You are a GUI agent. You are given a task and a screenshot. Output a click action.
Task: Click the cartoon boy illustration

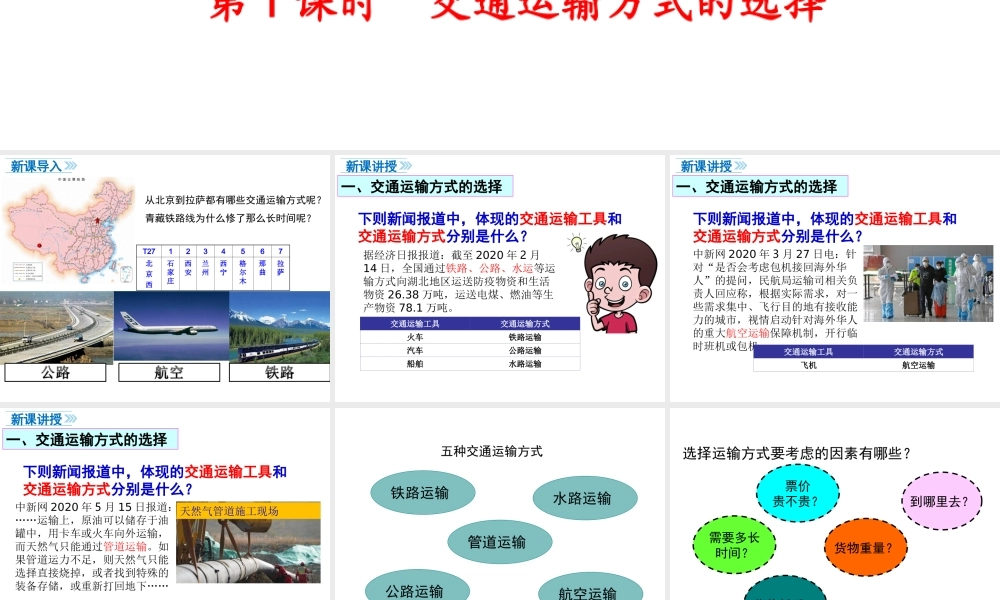click(621, 284)
